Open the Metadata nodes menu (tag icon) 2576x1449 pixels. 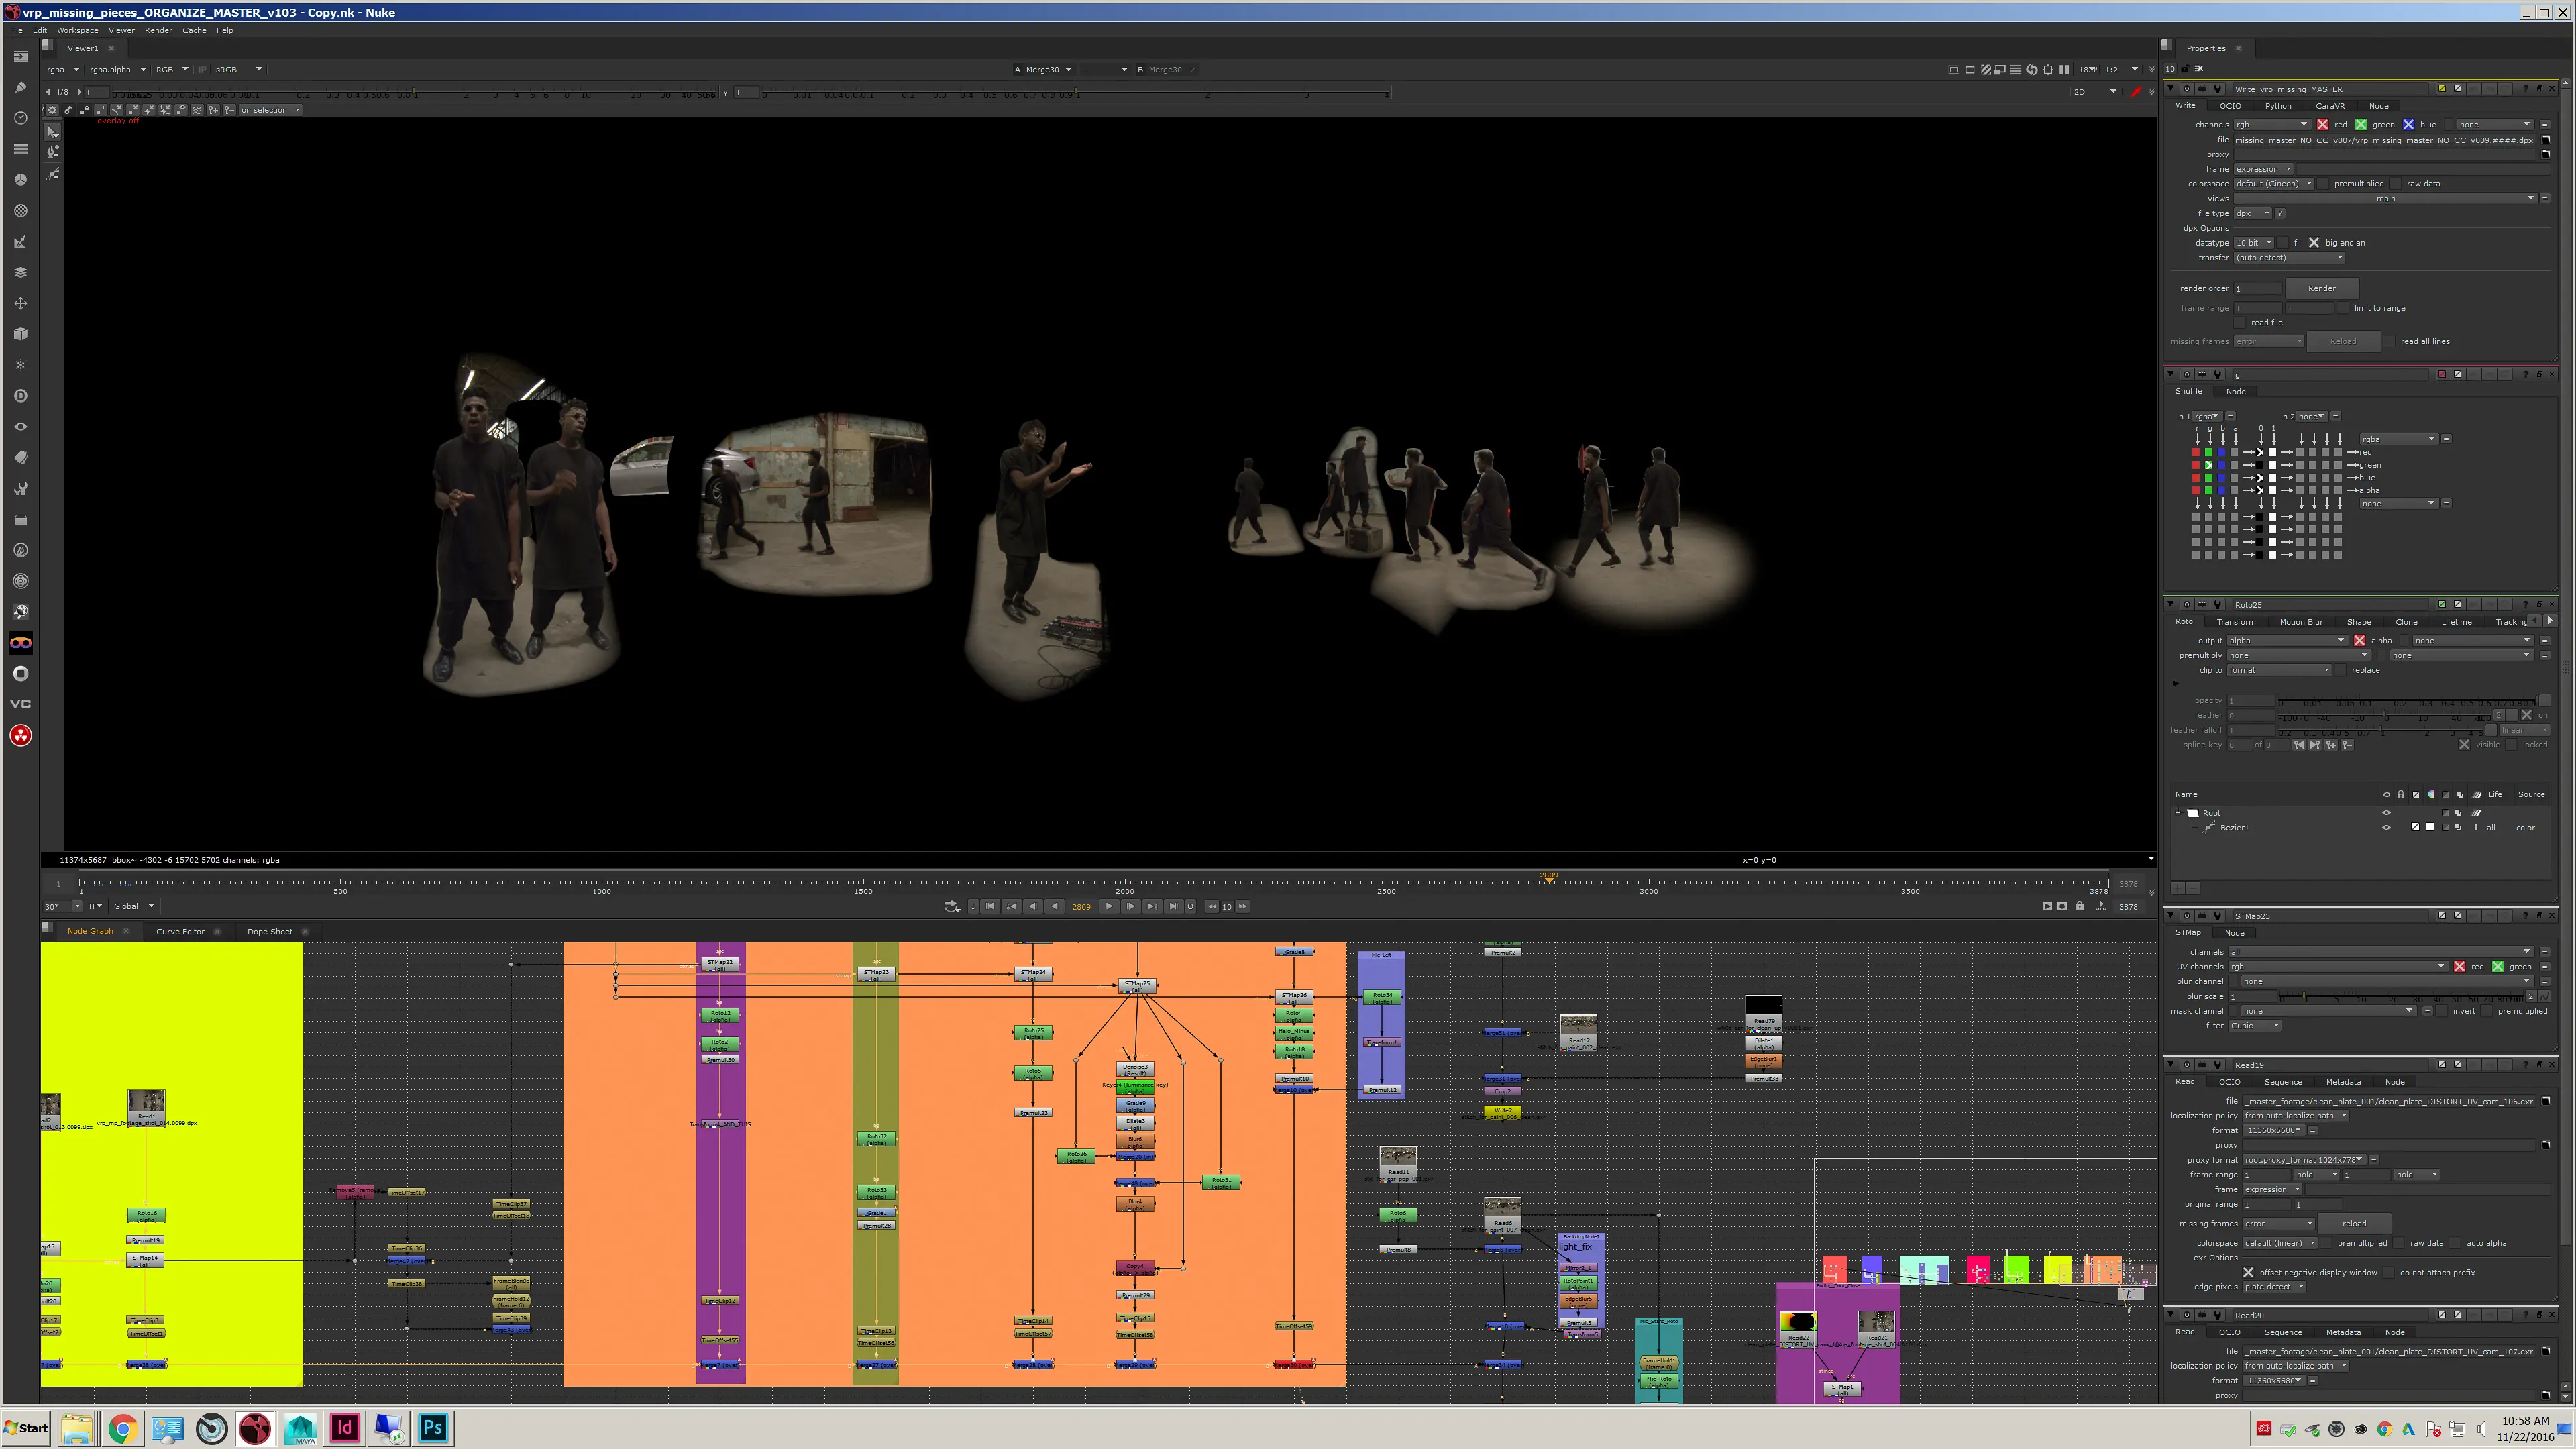(x=20, y=458)
